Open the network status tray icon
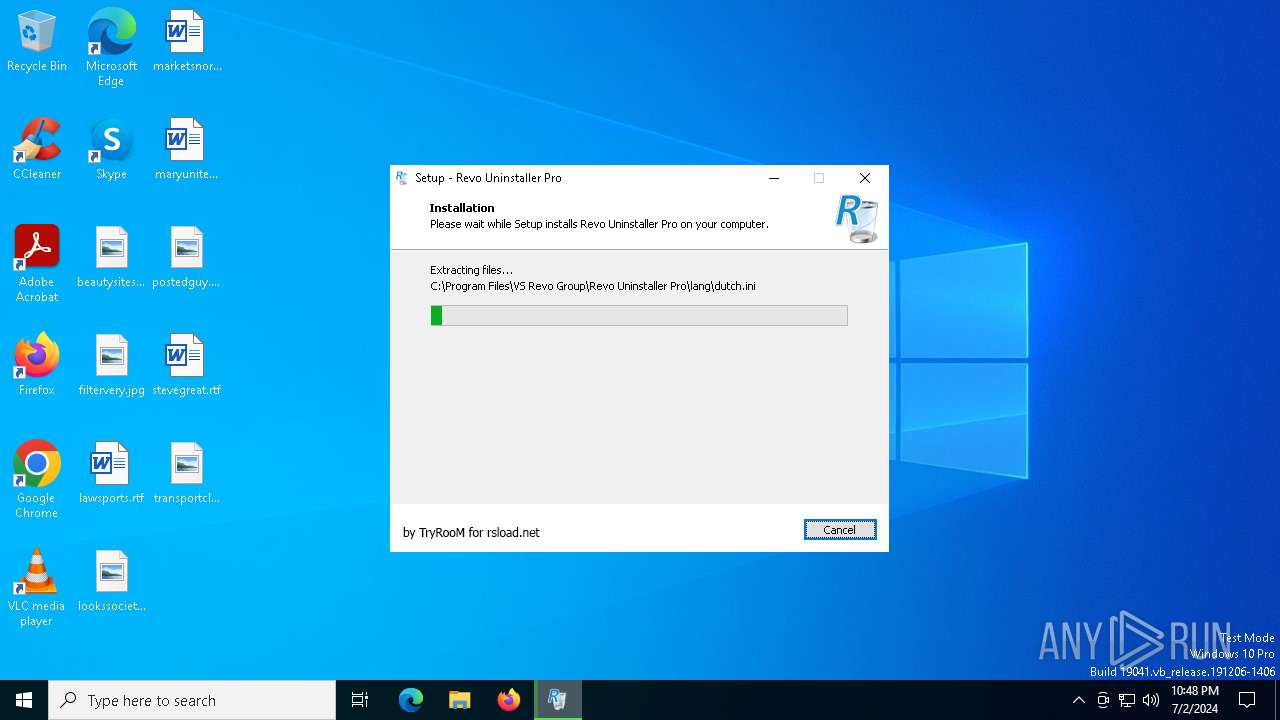 click(x=1127, y=700)
